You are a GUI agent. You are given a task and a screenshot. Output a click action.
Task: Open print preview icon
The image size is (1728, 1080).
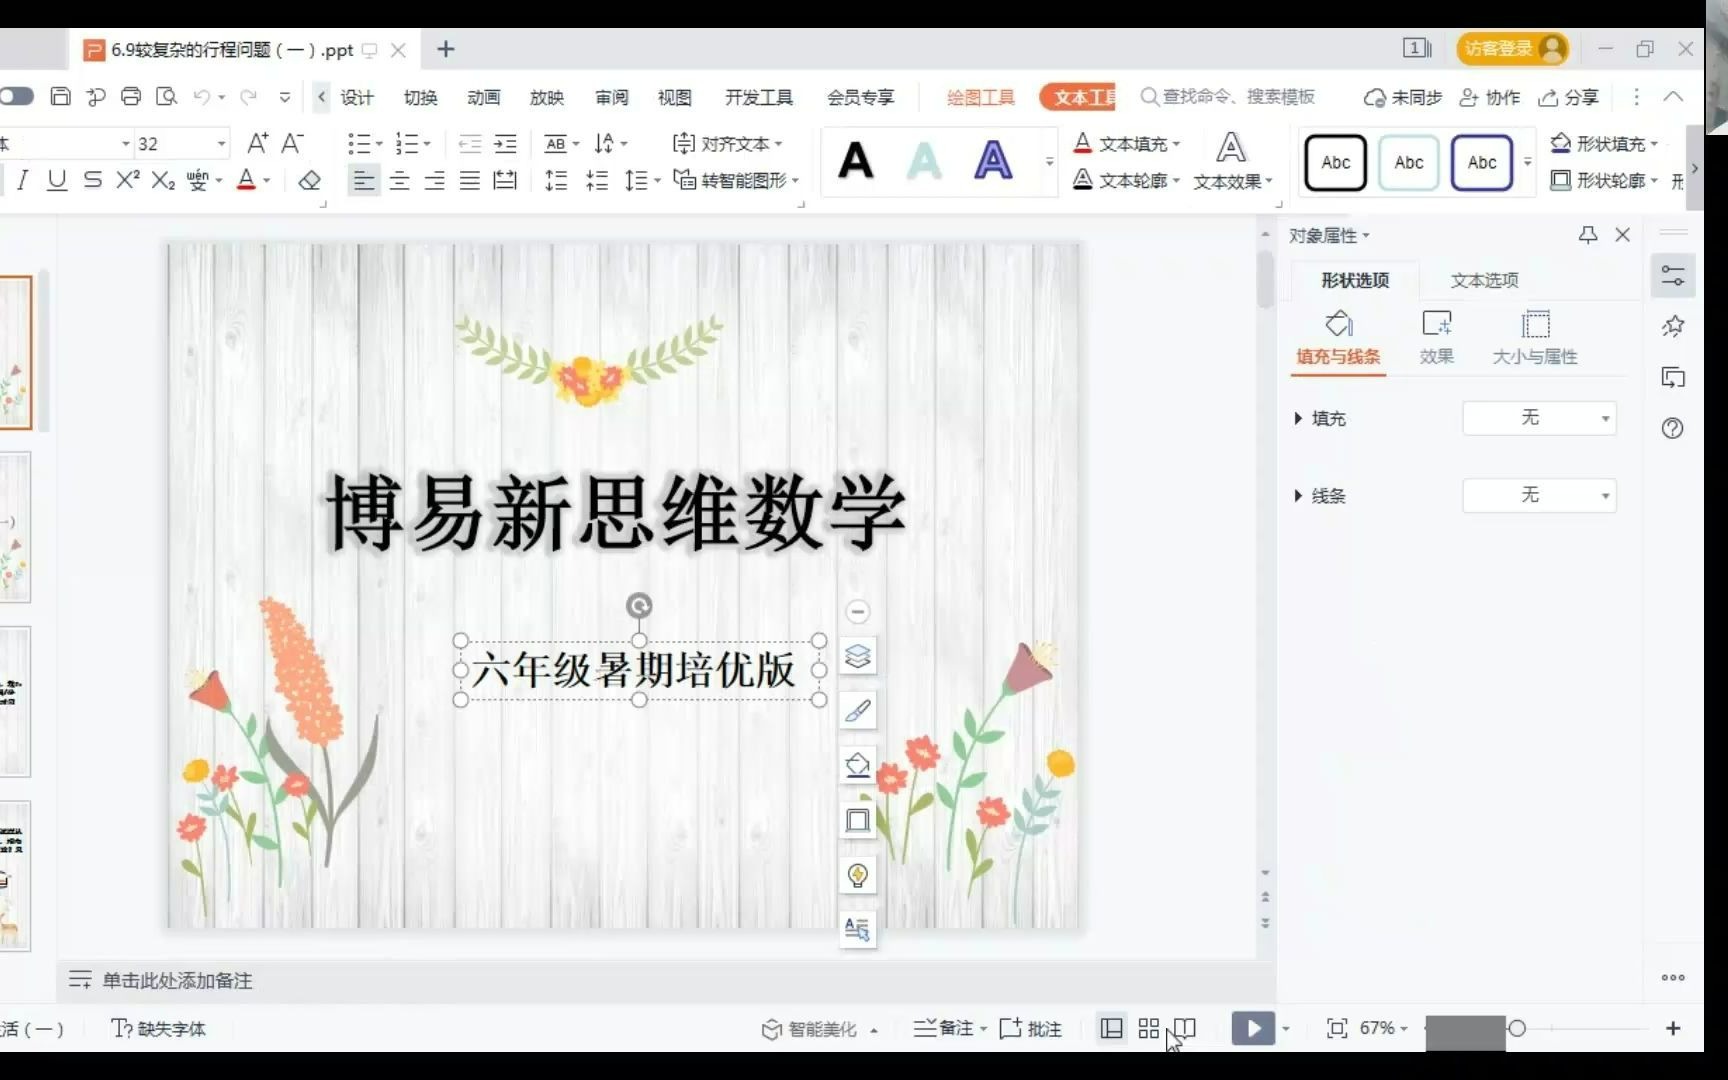[166, 96]
